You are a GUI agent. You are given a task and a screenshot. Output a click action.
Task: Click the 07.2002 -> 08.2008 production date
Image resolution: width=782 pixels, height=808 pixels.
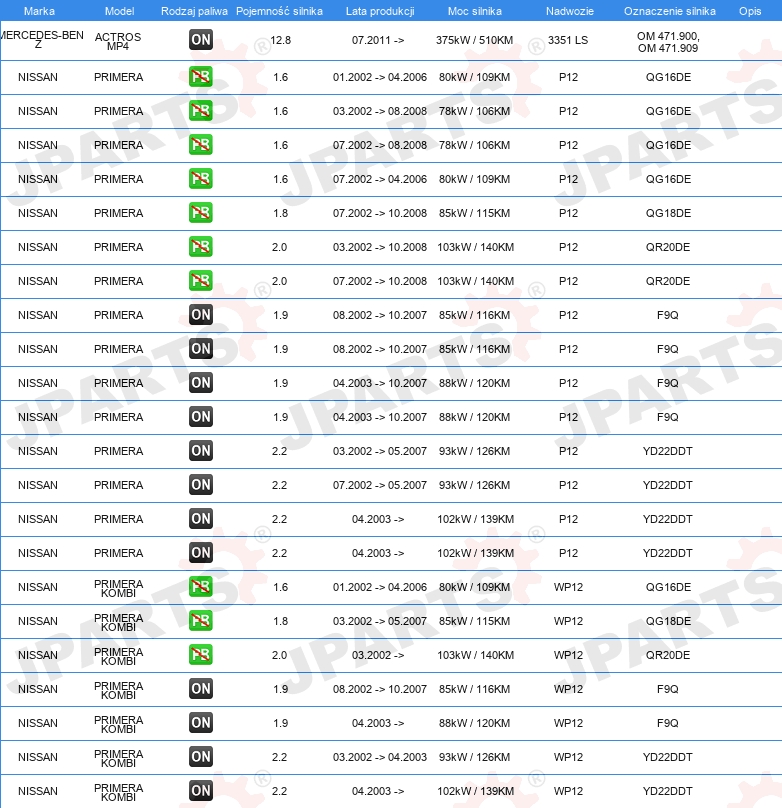tap(380, 145)
